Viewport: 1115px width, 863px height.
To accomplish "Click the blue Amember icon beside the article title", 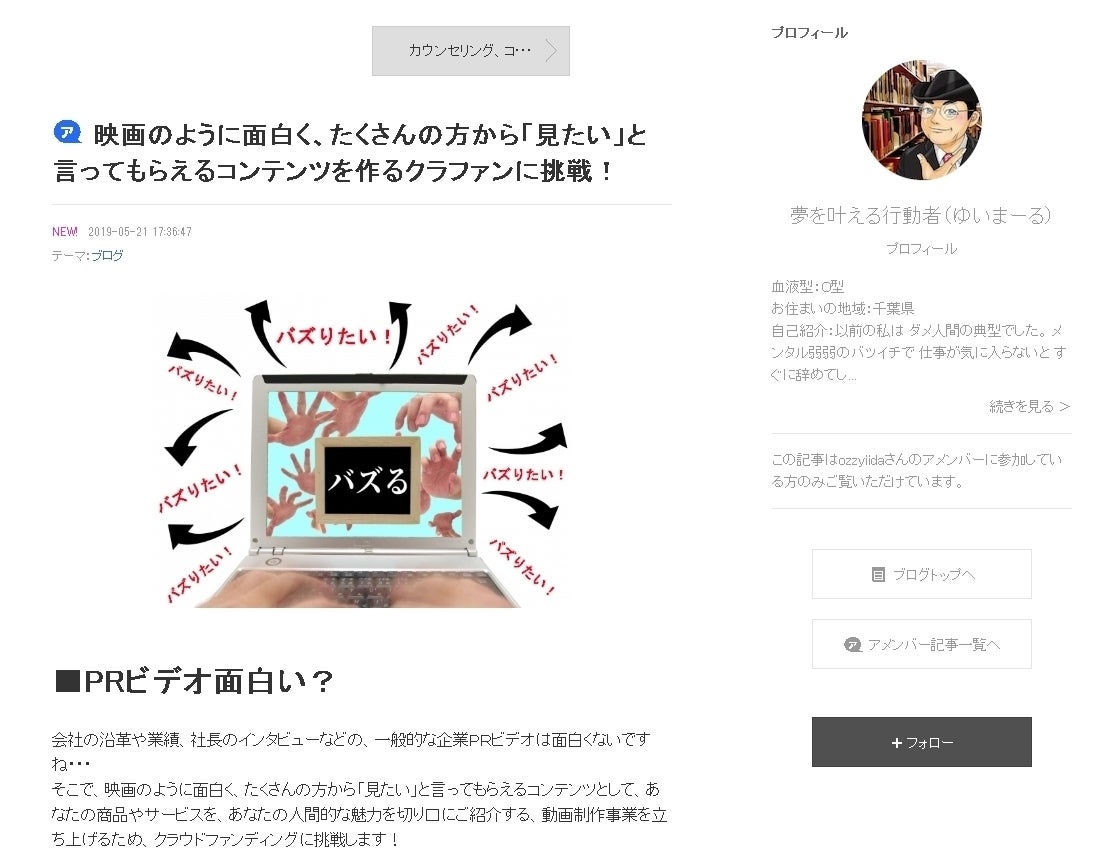I will [68, 132].
